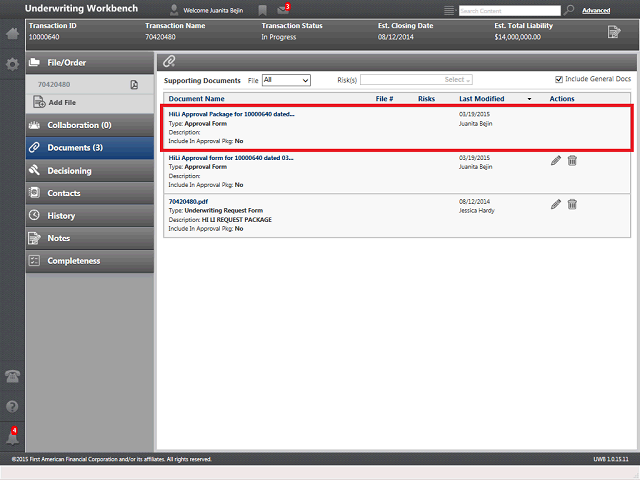Viewport: 640px width, 480px height.
Task: Click the edit transaction note icon
Action: coord(613,32)
